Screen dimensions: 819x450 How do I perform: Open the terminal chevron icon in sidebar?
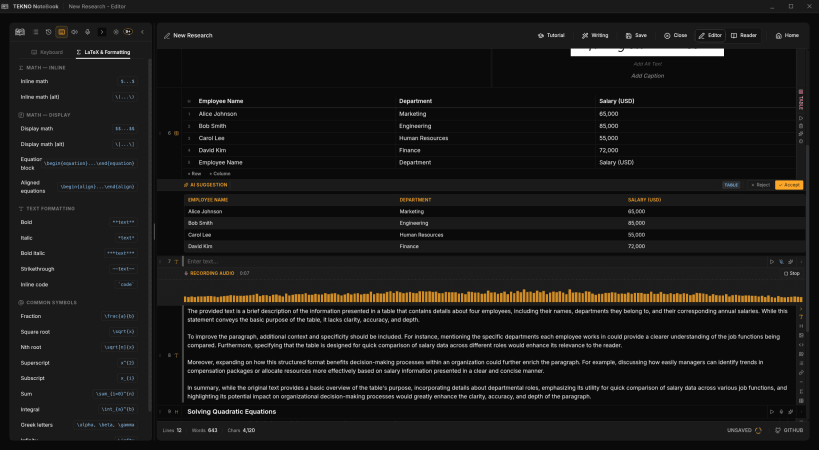tap(102, 32)
